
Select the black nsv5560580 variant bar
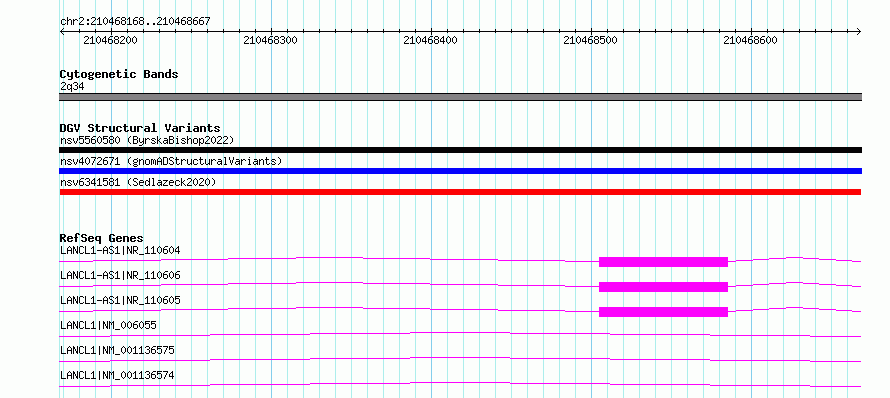(x=460, y=150)
